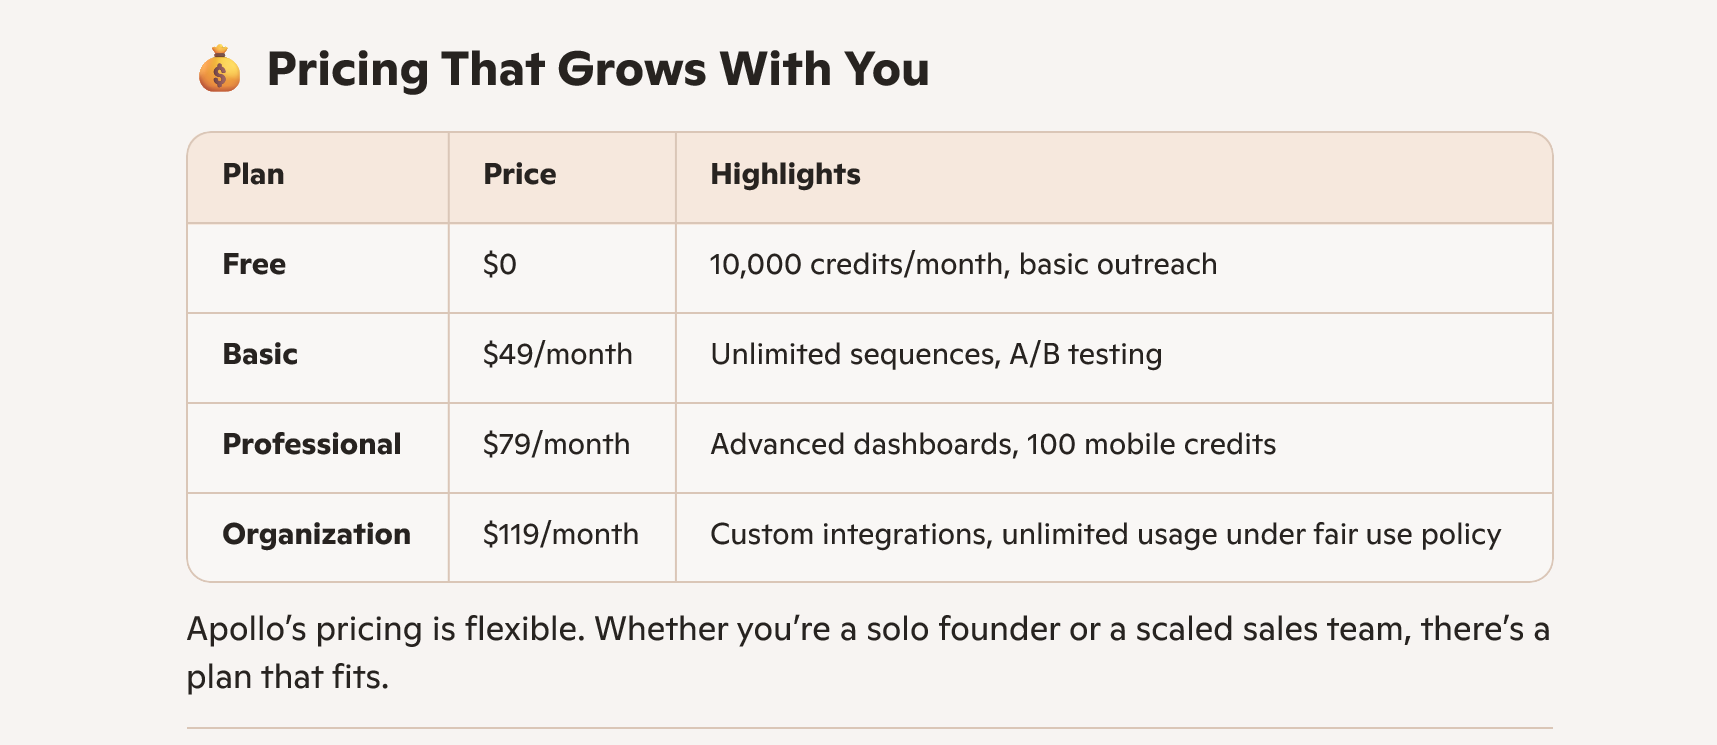The height and width of the screenshot is (745, 1717).
Task: Select the Professional plan cell
Action: point(311,445)
